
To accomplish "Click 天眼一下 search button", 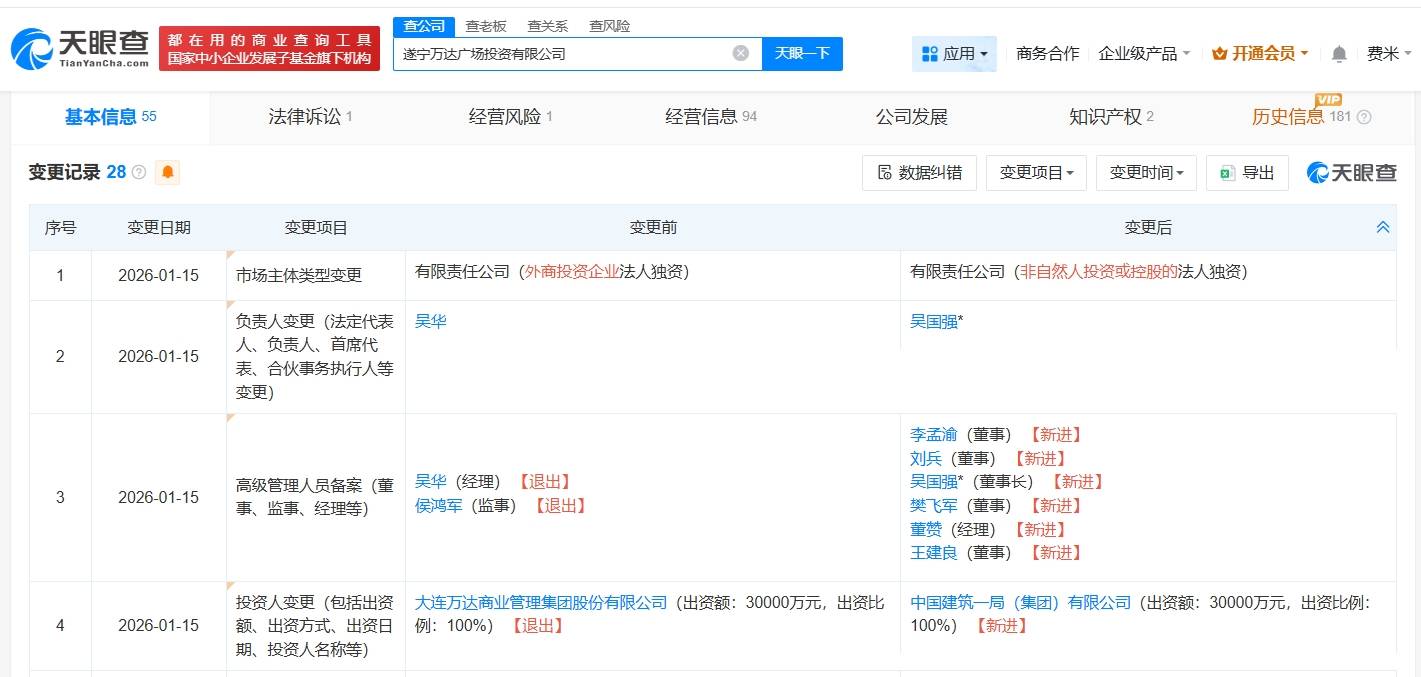I will 802,53.
